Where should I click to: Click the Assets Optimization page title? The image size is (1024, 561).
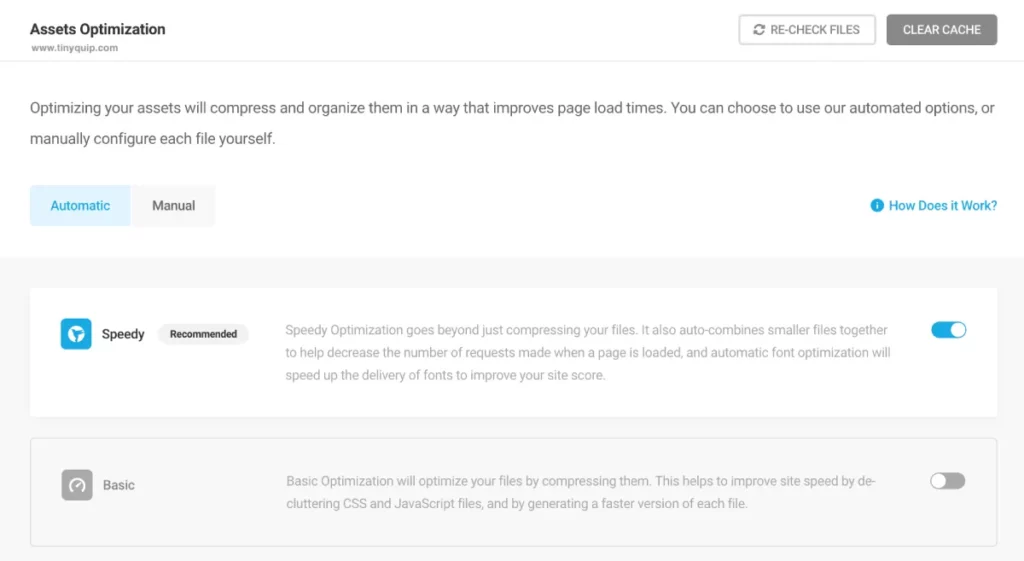[97, 29]
